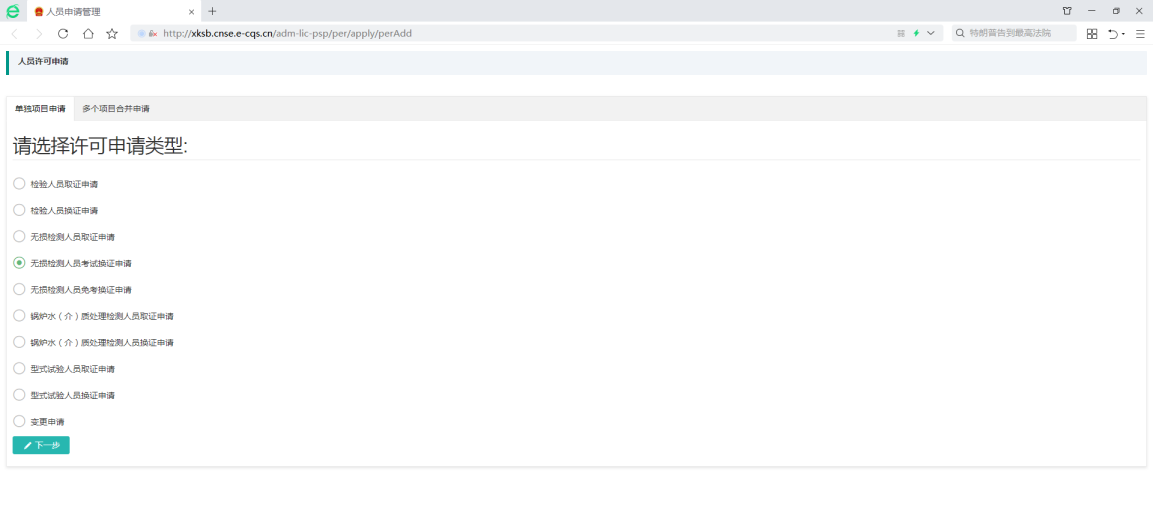Click the 下一步 button
The image size is (1153, 528).
41,445
